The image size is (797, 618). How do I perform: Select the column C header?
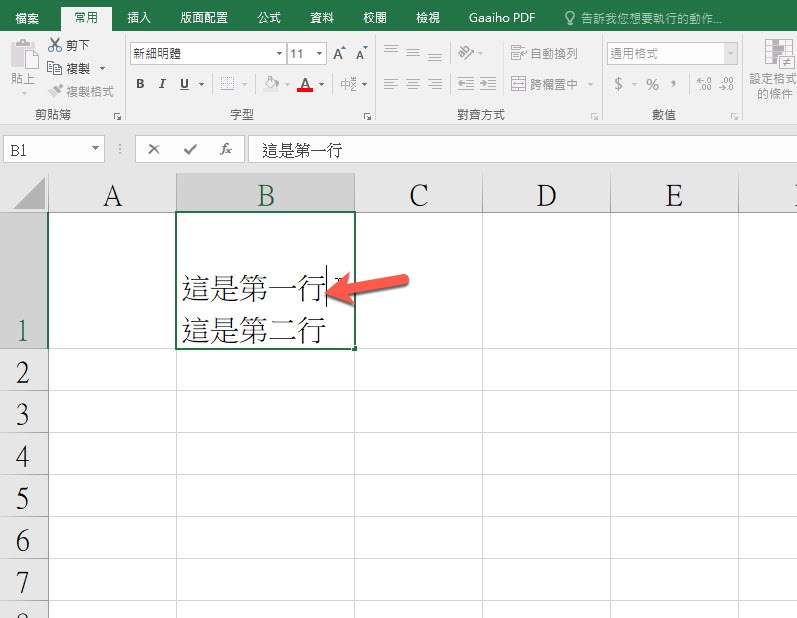(x=419, y=195)
